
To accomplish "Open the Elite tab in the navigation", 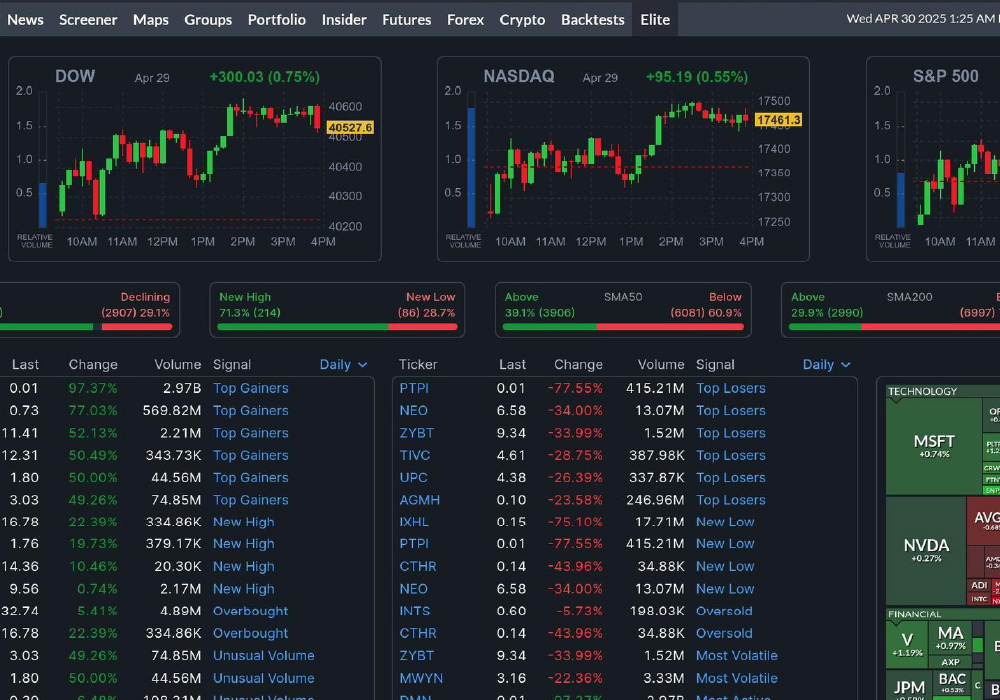I will [655, 19].
